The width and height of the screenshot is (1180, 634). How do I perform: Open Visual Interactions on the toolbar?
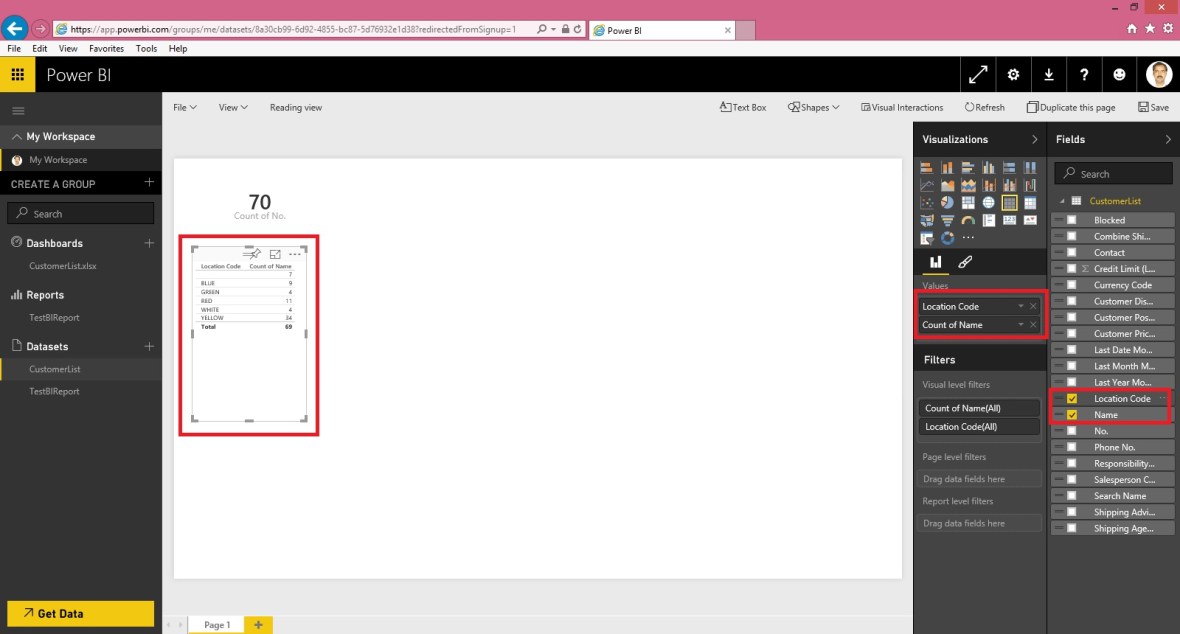click(x=903, y=107)
